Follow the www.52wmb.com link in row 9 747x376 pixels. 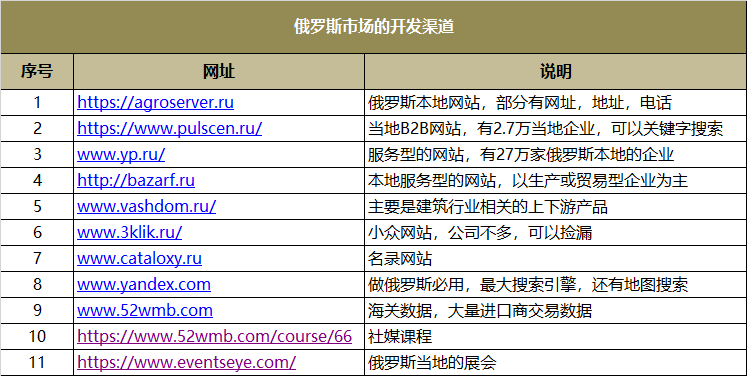[145, 310]
